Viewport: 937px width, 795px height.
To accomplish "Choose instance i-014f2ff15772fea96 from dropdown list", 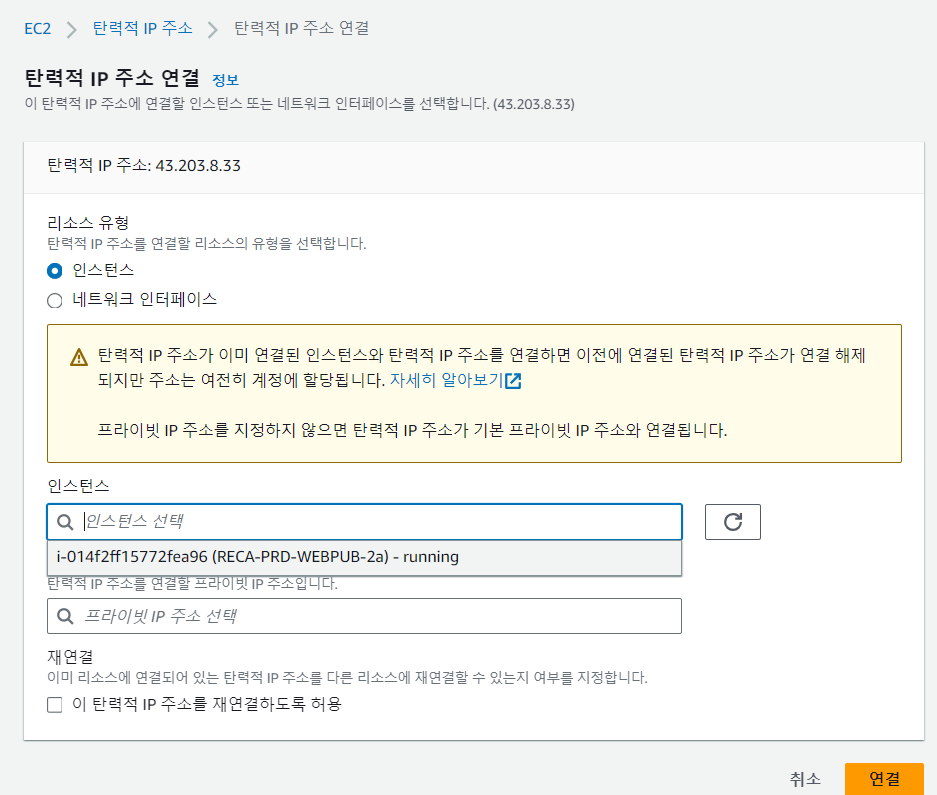I will pos(365,557).
